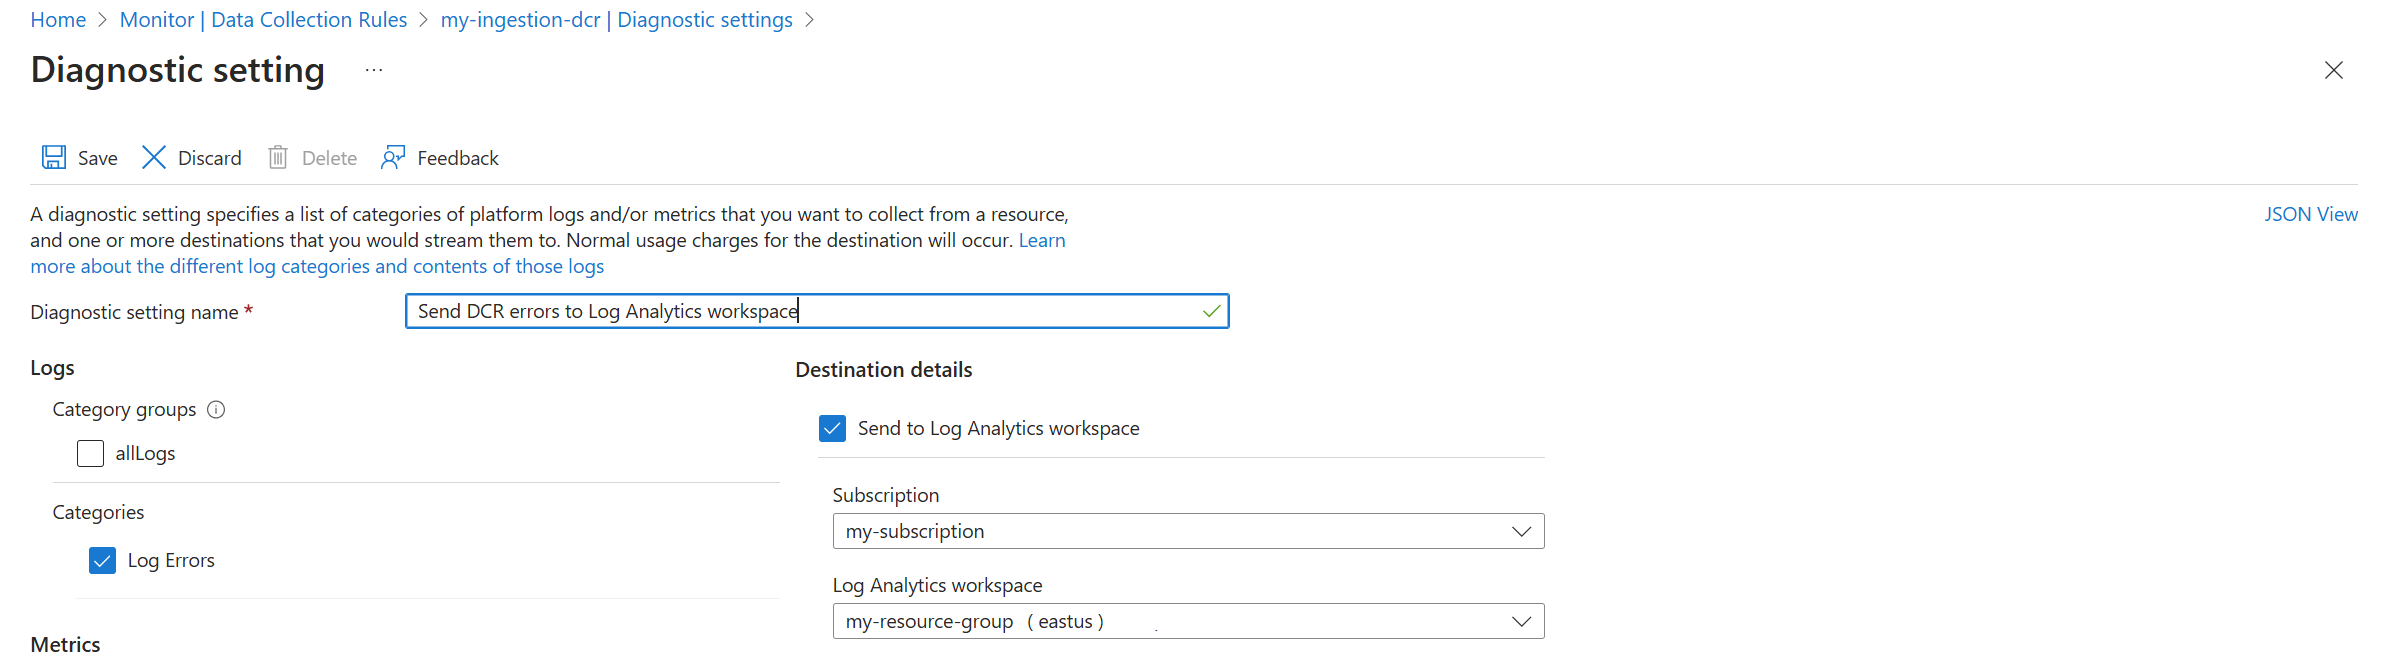Click the Feedback person icon

click(393, 158)
